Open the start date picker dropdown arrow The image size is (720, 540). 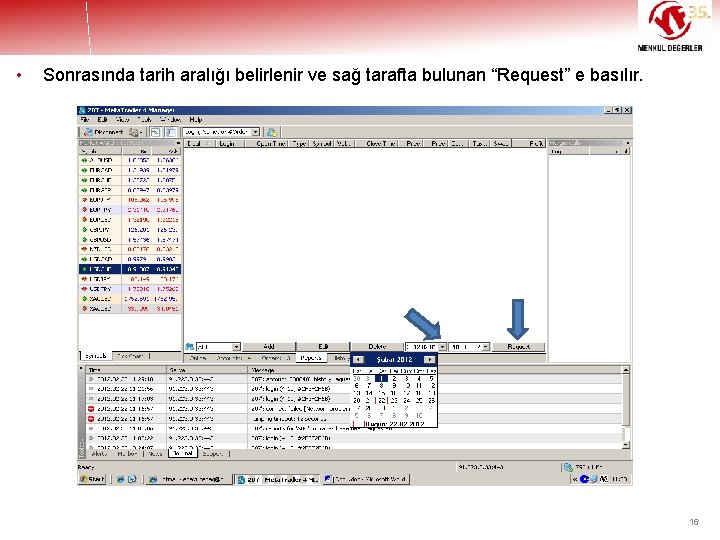[x=442, y=347]
